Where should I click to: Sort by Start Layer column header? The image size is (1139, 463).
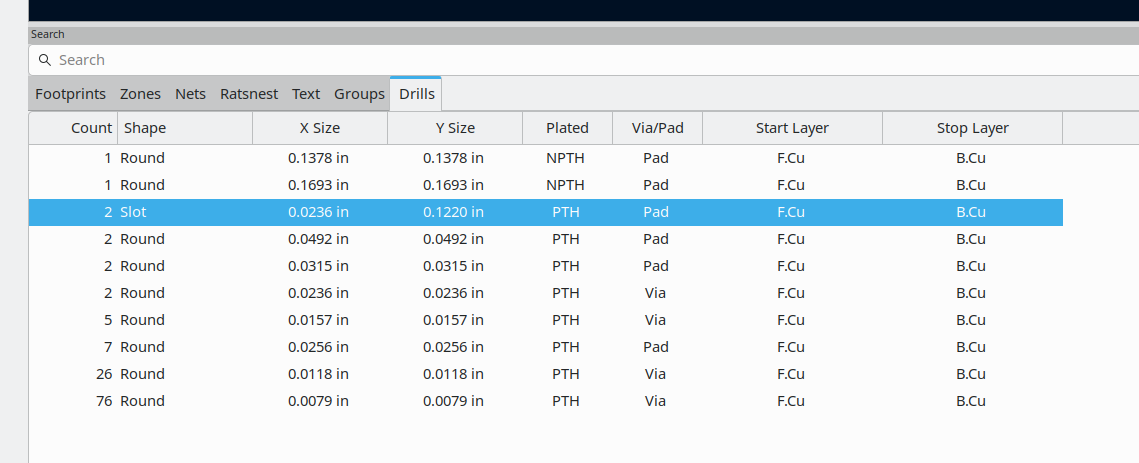click(x=793, y=128)
